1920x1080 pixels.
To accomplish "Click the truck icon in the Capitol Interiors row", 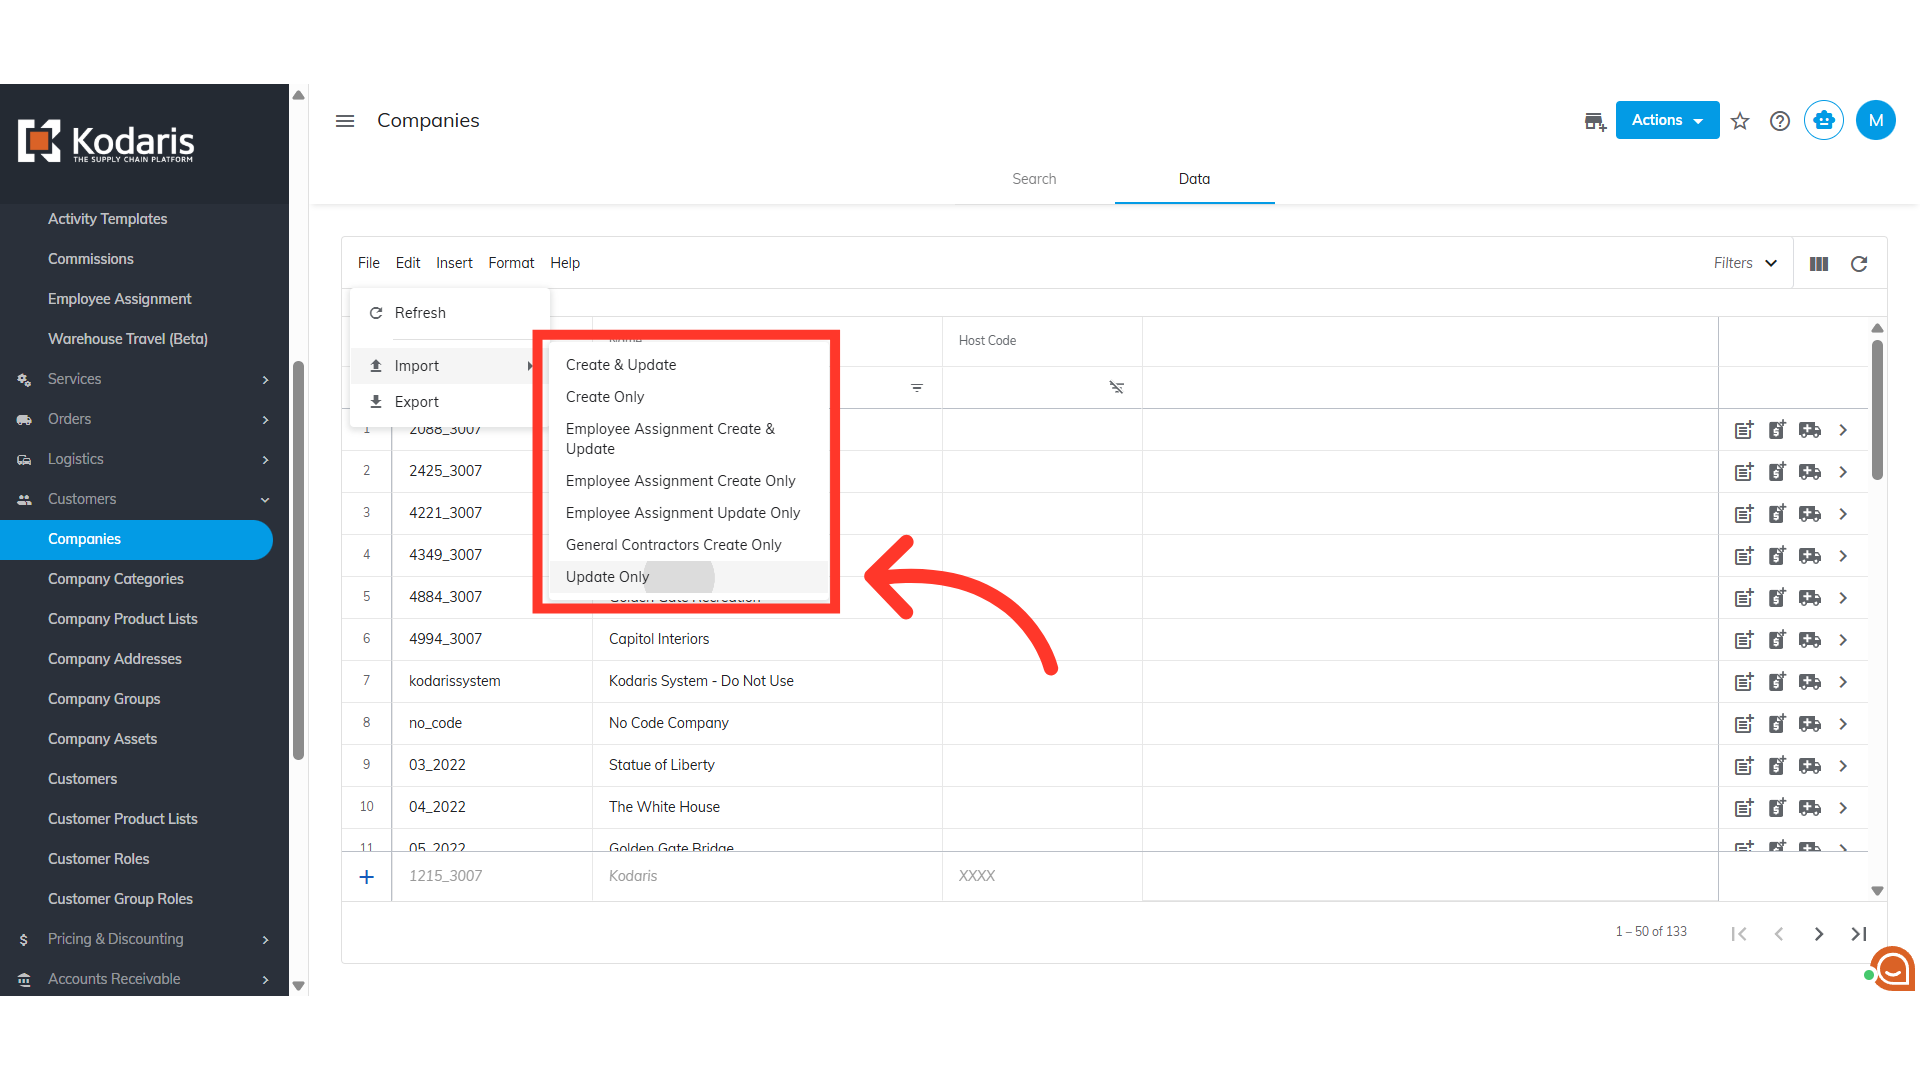I will click(1810, 640).
